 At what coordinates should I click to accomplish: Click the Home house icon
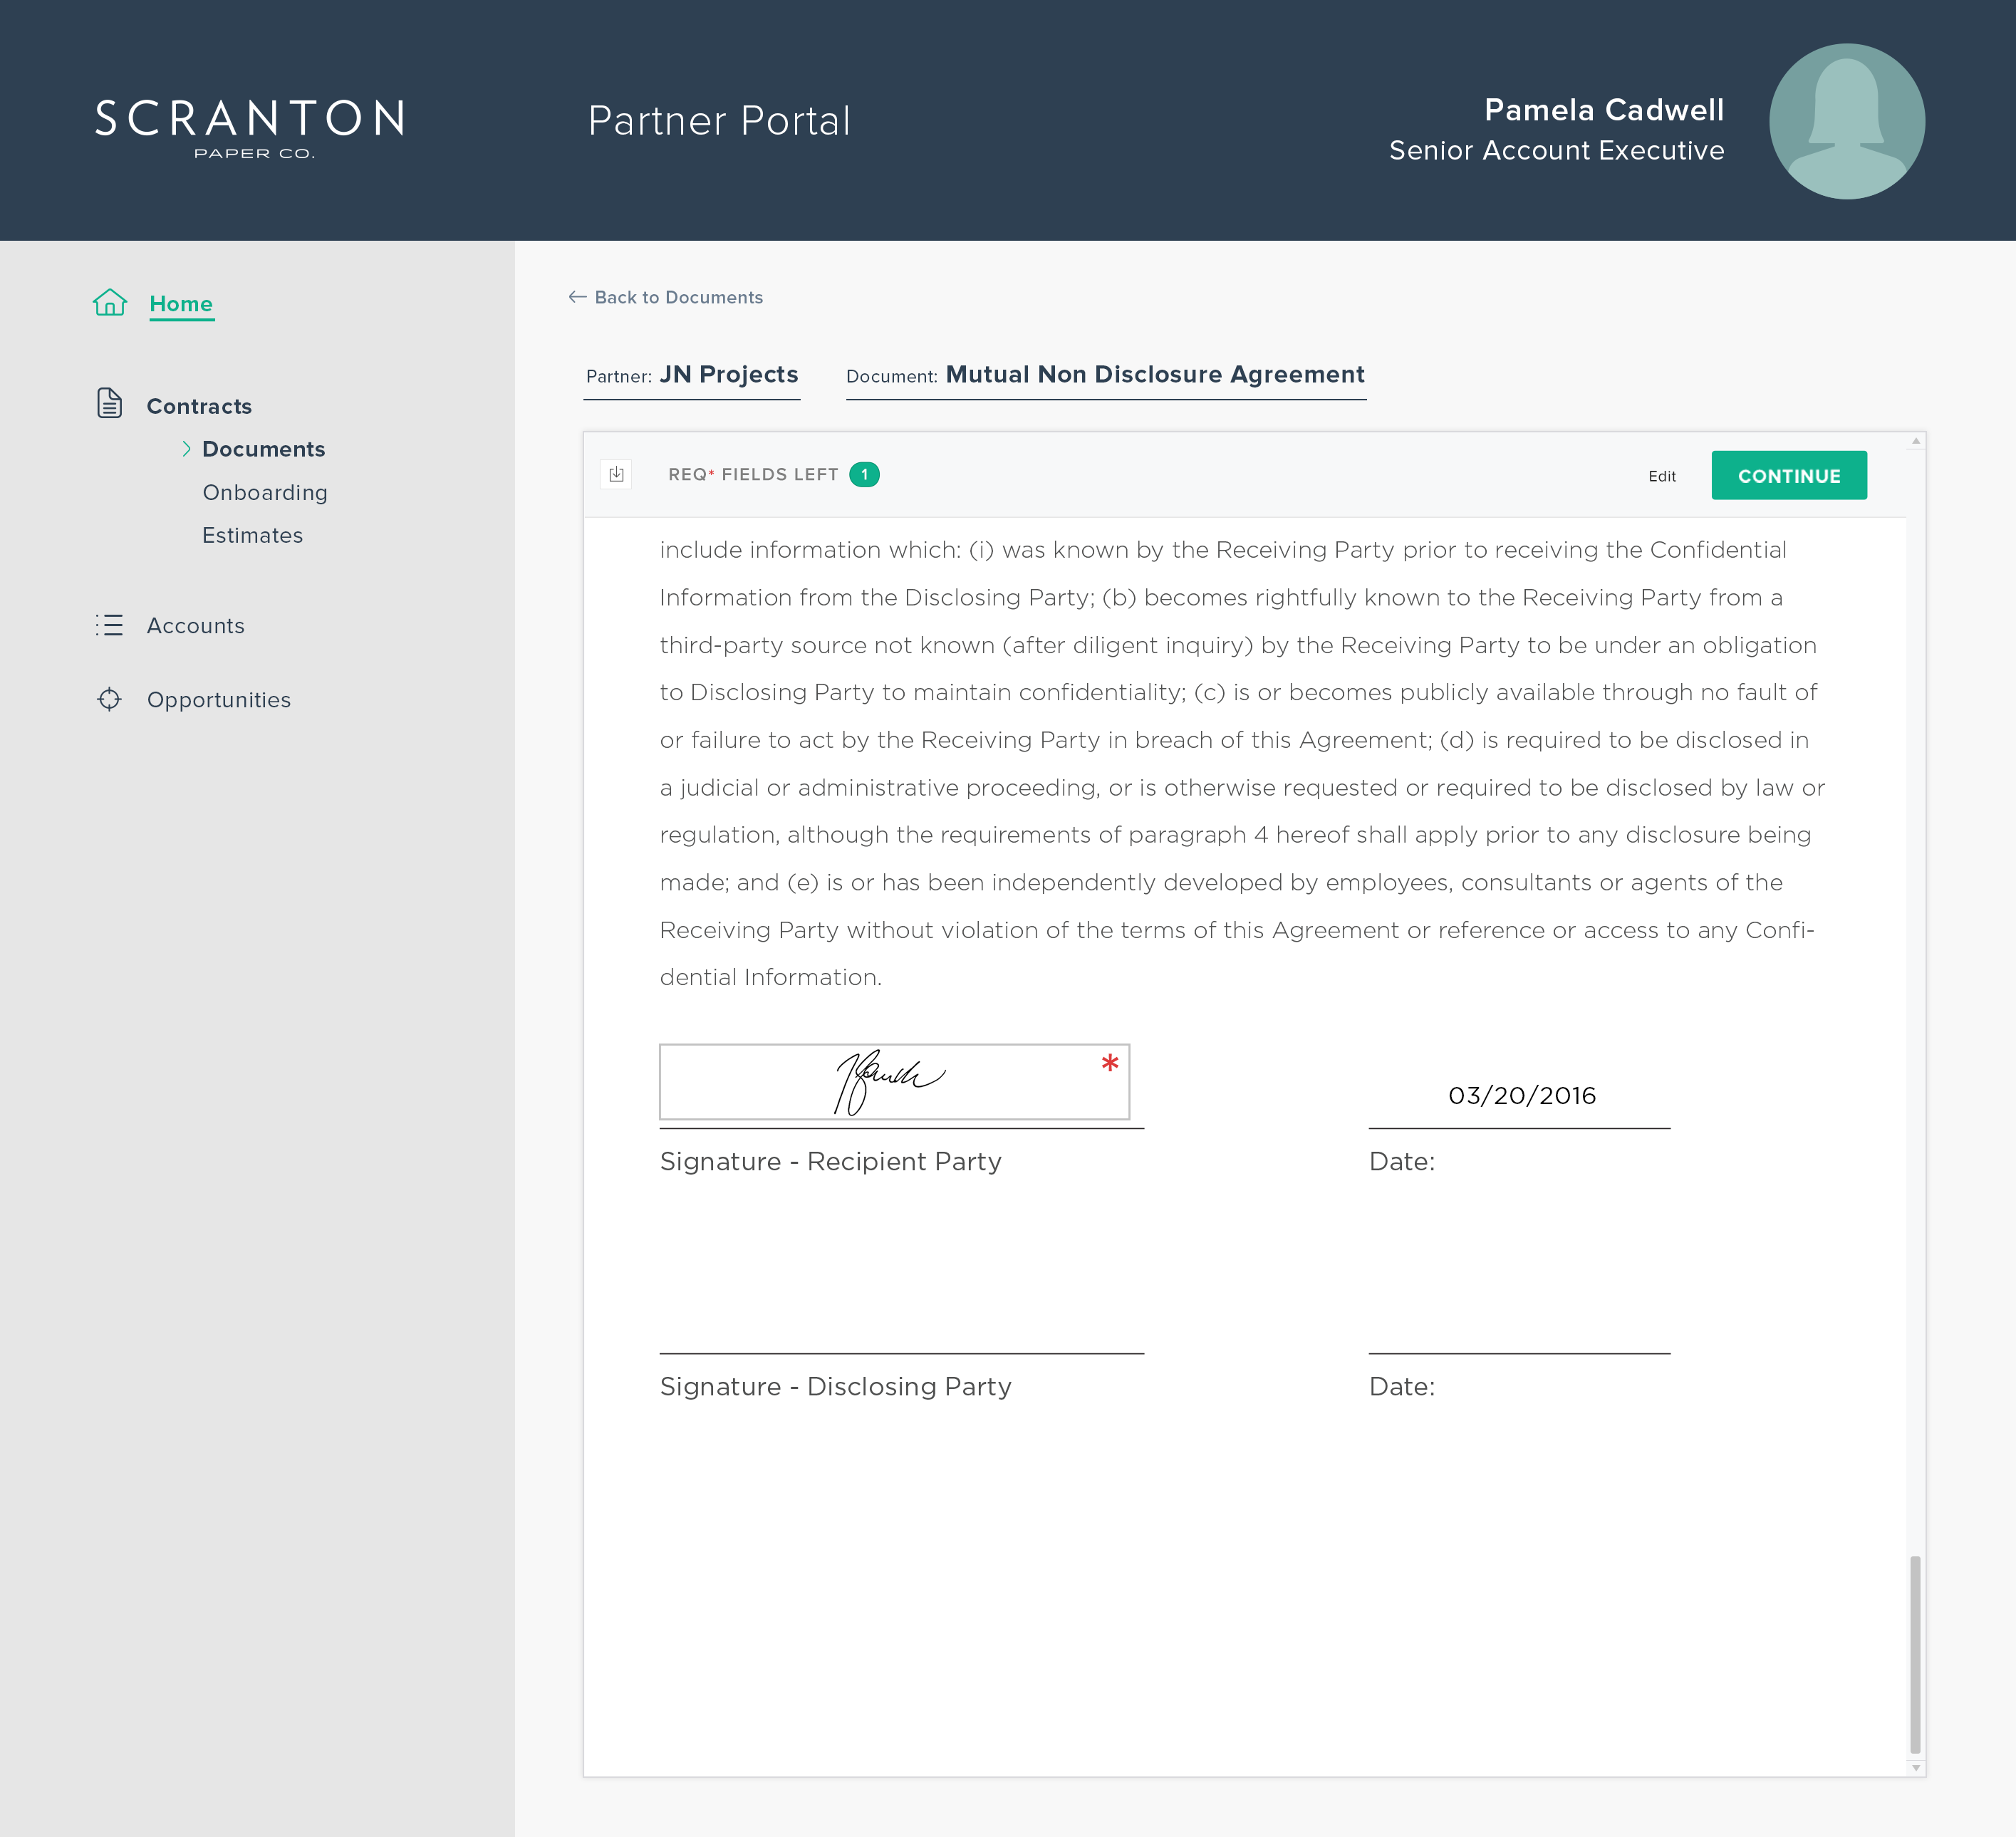click(x=110, y=302)
